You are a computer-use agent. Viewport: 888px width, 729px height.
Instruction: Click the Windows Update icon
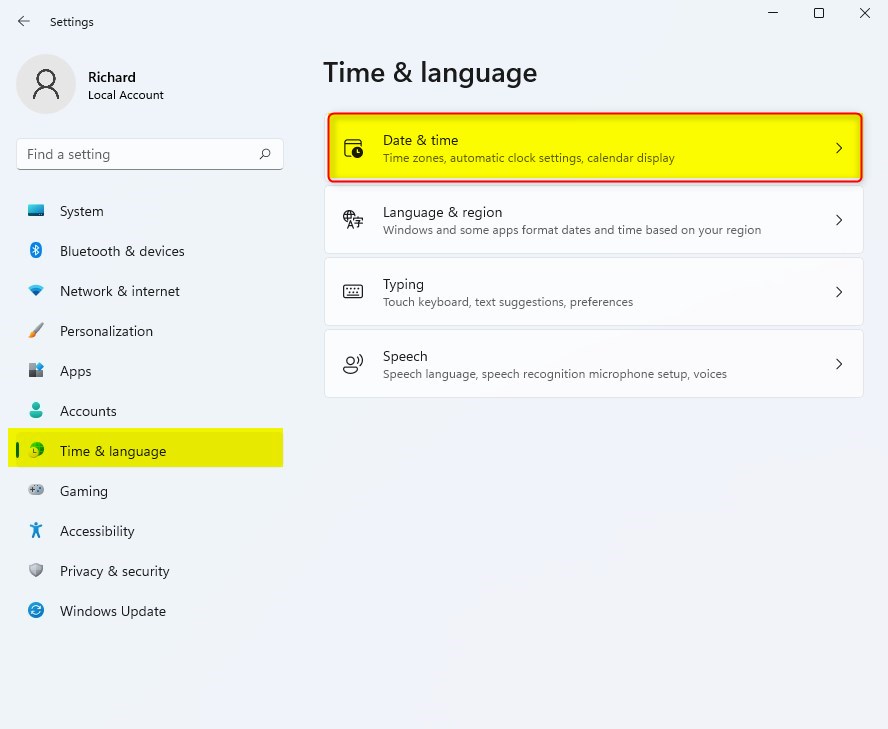(x=34, y=611)
